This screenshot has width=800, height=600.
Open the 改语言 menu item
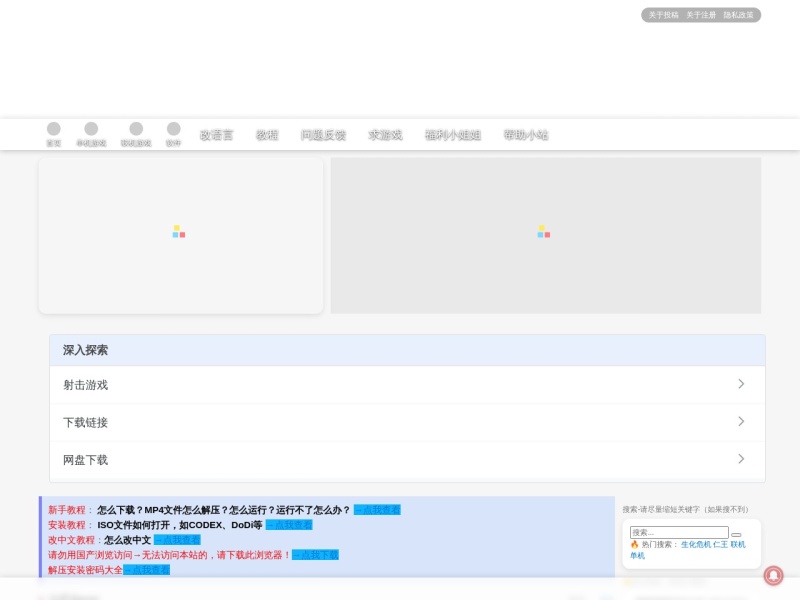[x=216, y=135]
